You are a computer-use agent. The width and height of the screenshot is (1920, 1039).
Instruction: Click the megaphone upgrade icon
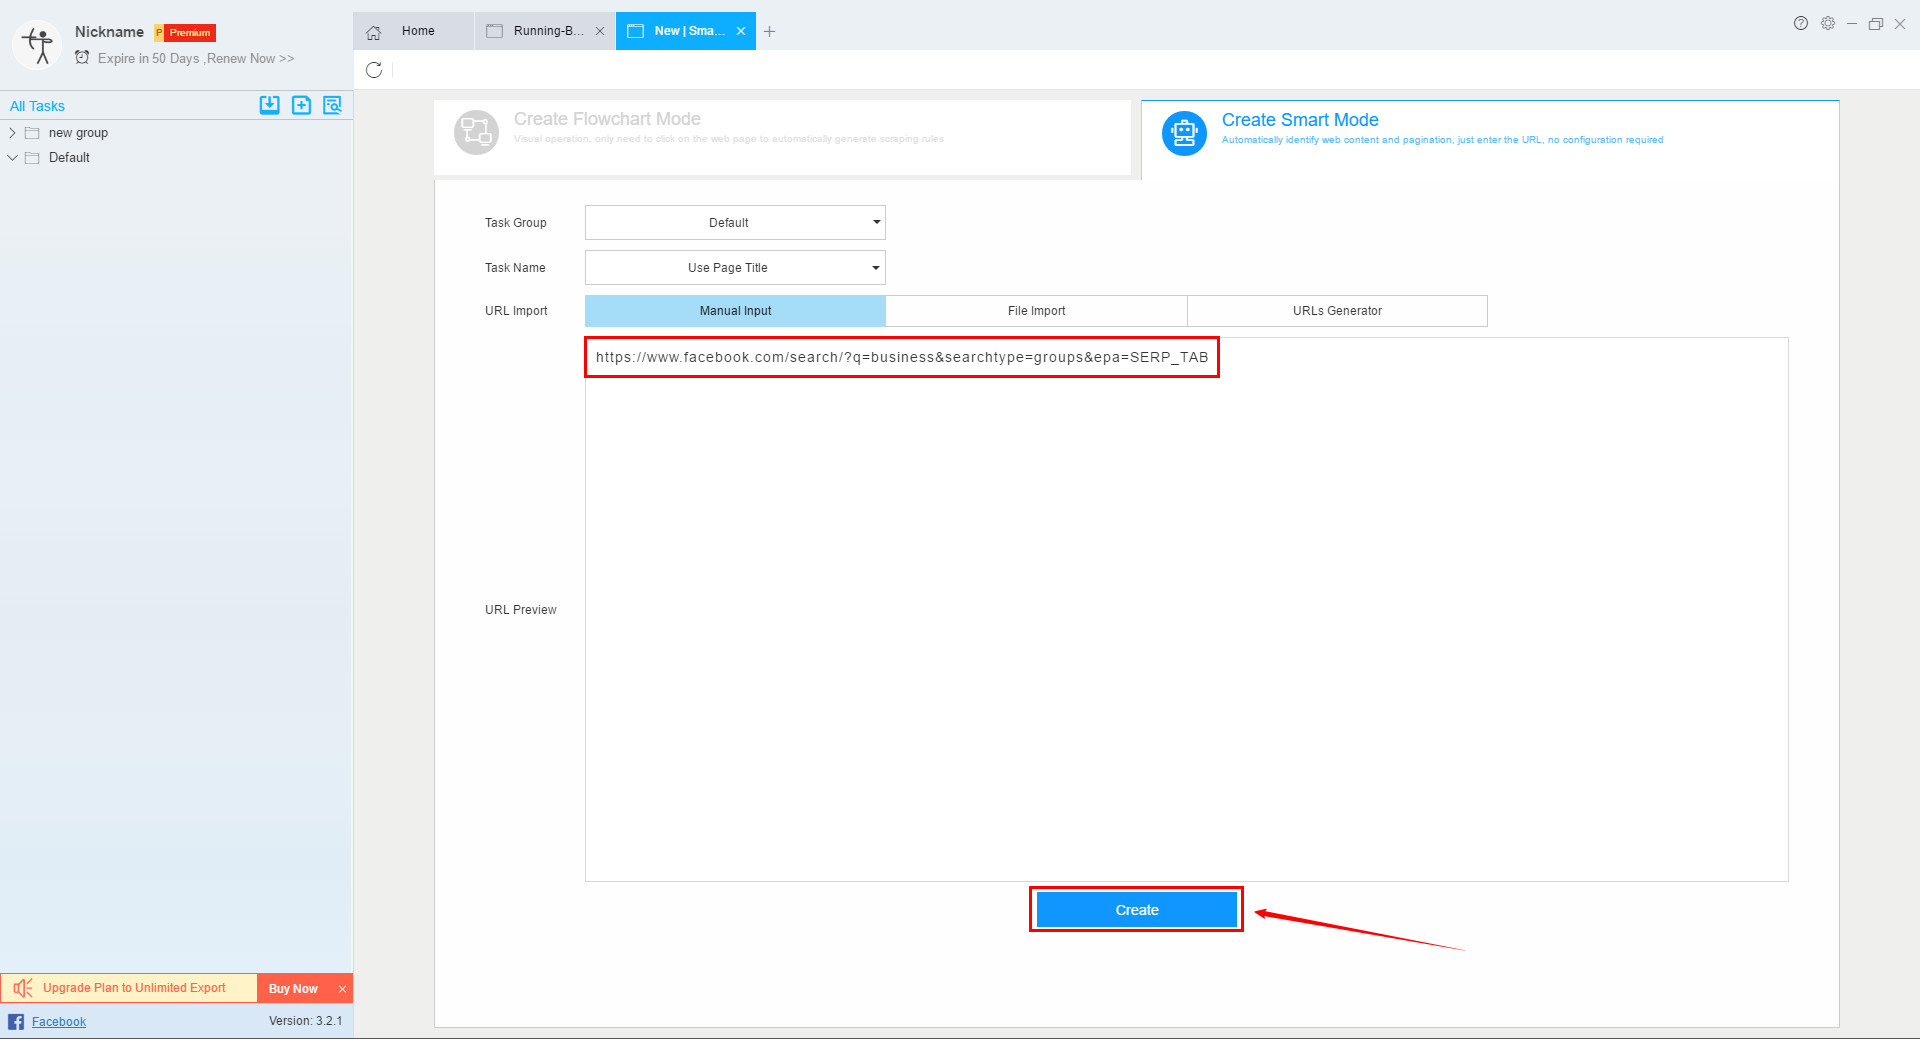click(23, 988)
